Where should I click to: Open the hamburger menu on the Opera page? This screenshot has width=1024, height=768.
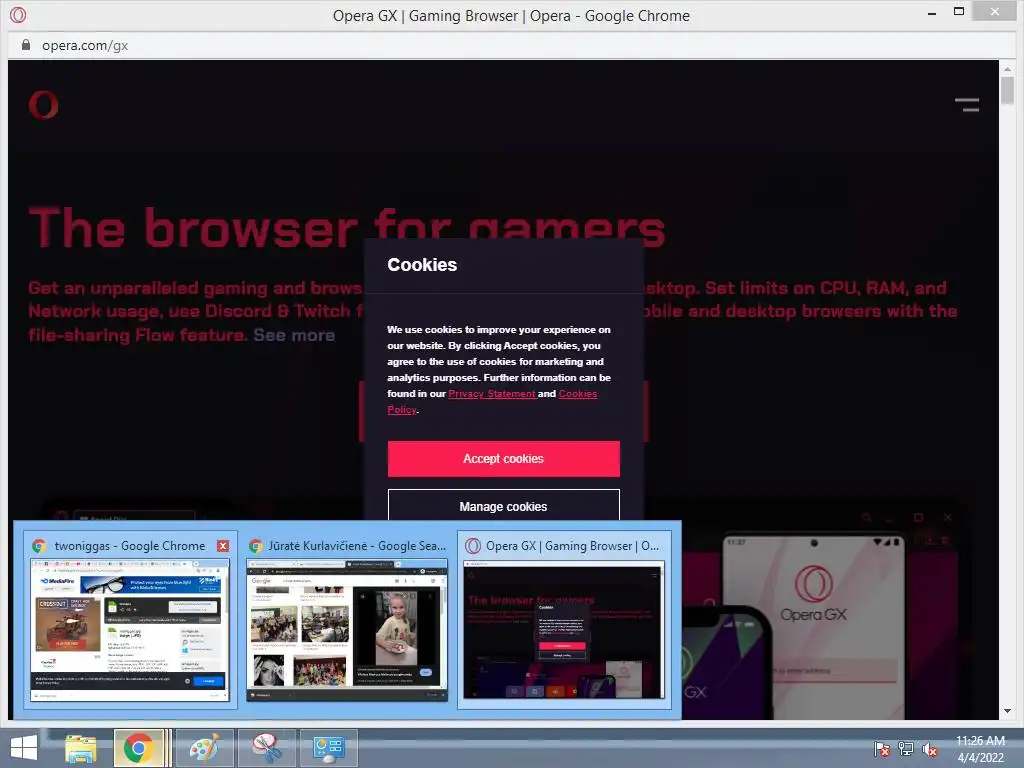click(x=967, y=105)
